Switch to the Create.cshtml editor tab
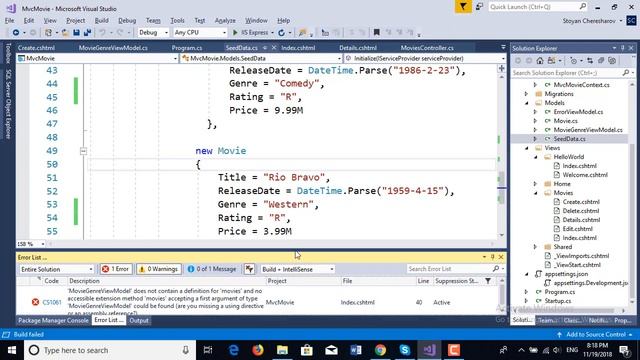The height and width of the screenshot is (360, 640). (x=36, y=48)
